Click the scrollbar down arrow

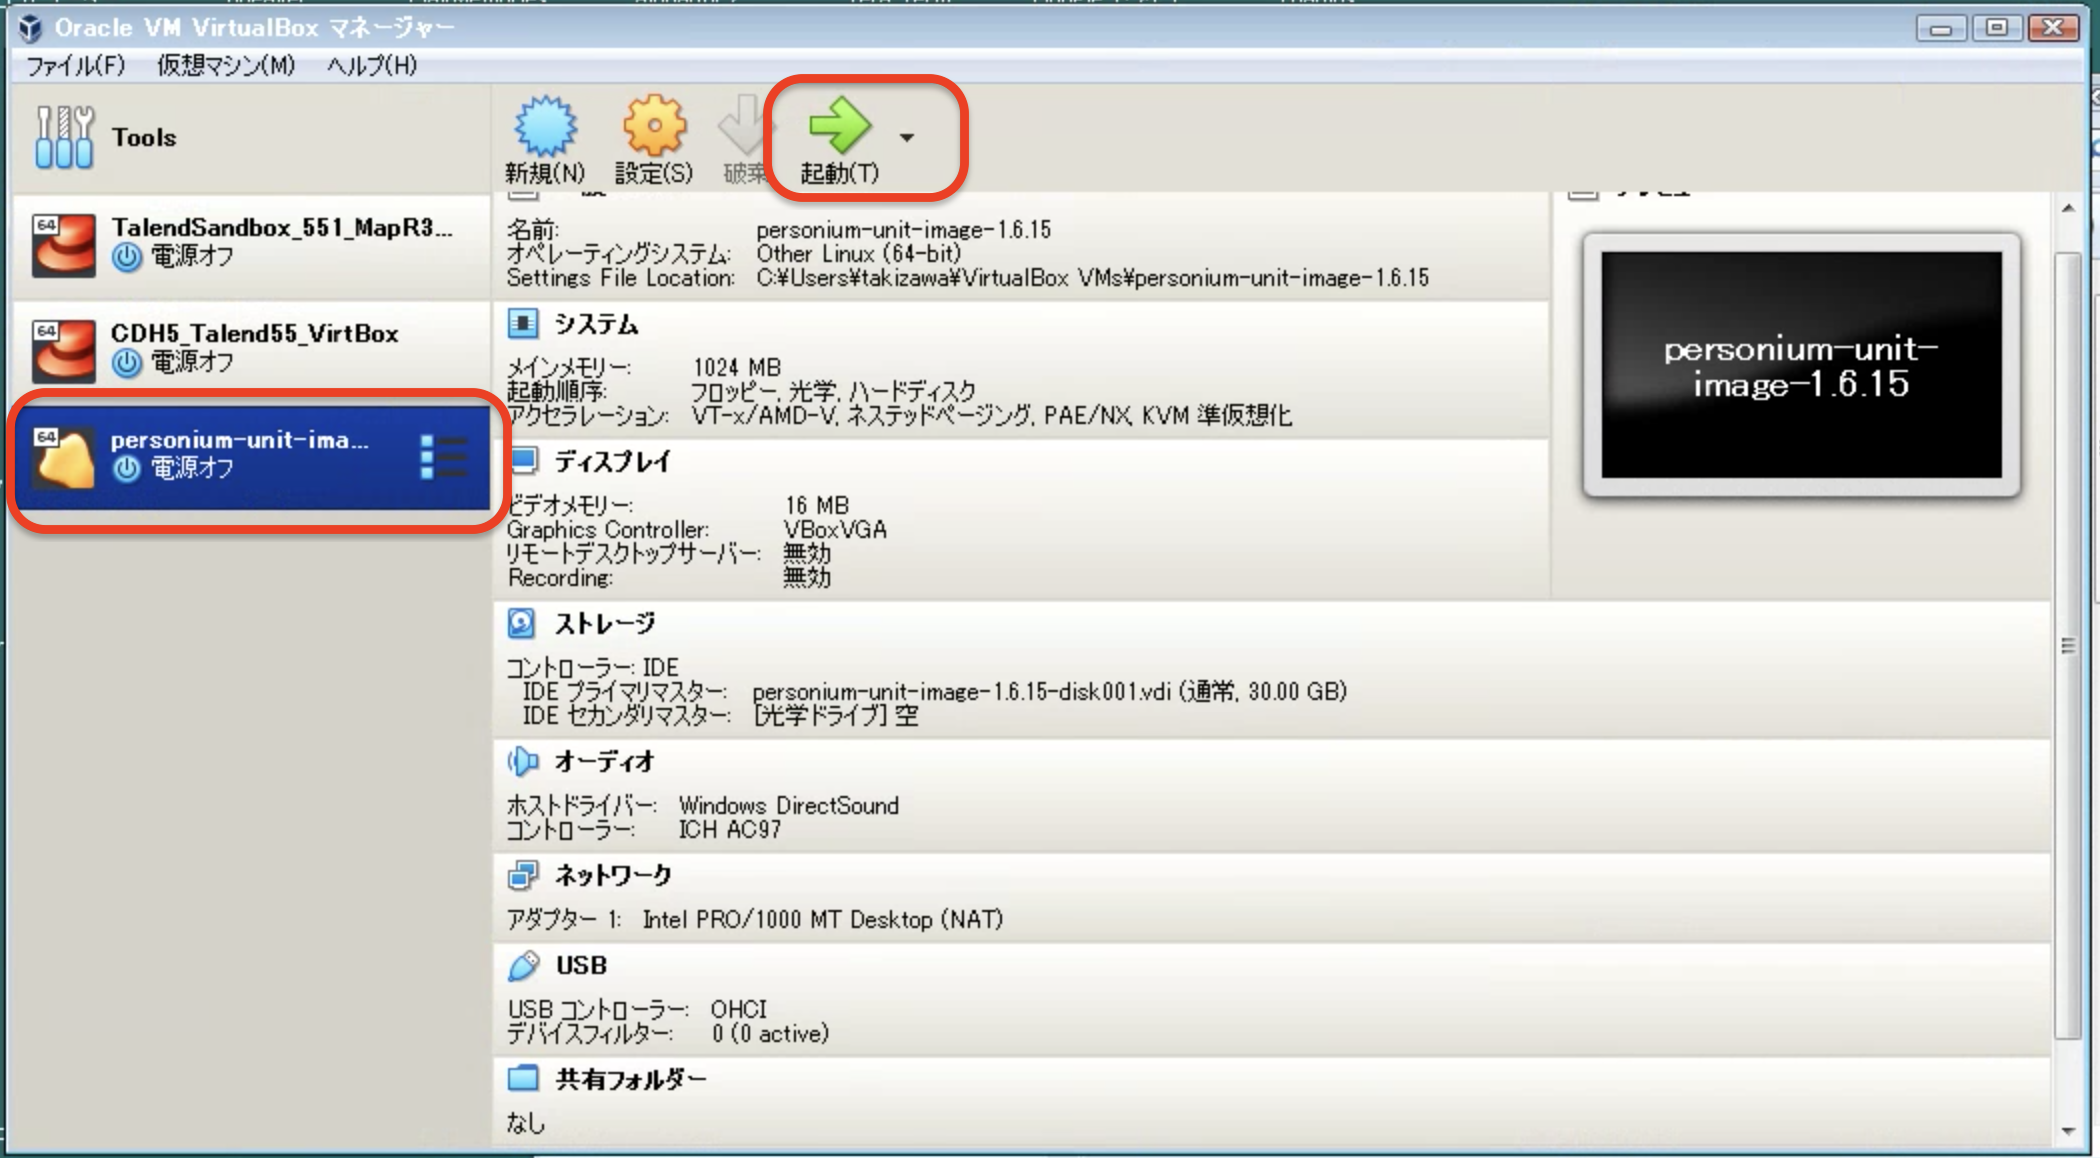pos(2068,1131)
